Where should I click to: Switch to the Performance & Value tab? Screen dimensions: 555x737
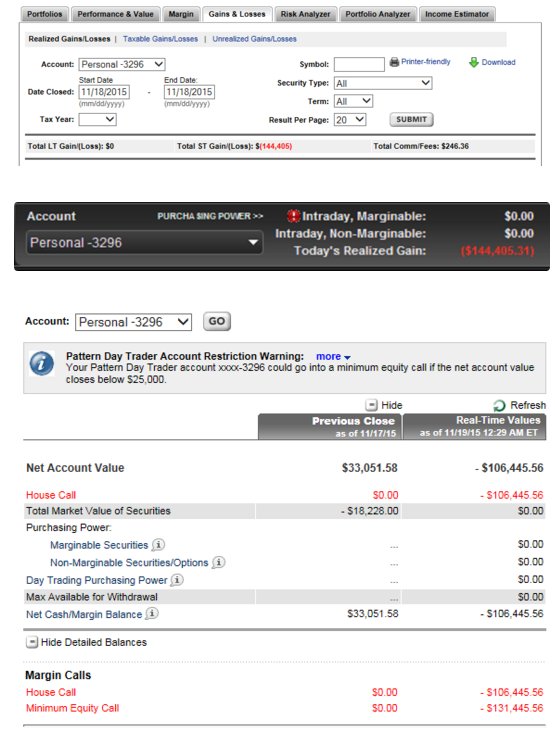click(x=116, y=14)
